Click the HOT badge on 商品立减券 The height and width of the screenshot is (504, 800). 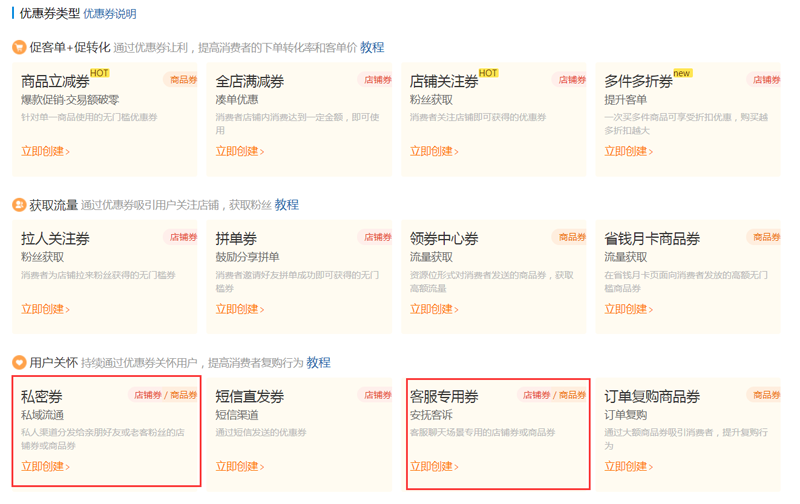tap(99, 73)
